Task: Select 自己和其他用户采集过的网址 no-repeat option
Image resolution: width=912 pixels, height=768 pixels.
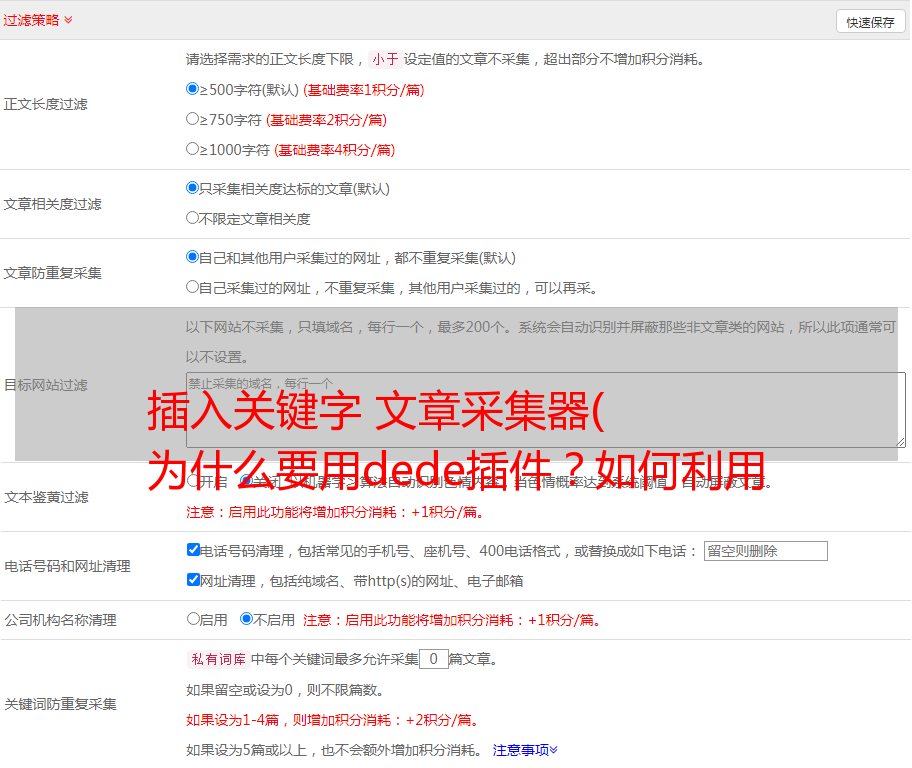Action: pos(193,257)
